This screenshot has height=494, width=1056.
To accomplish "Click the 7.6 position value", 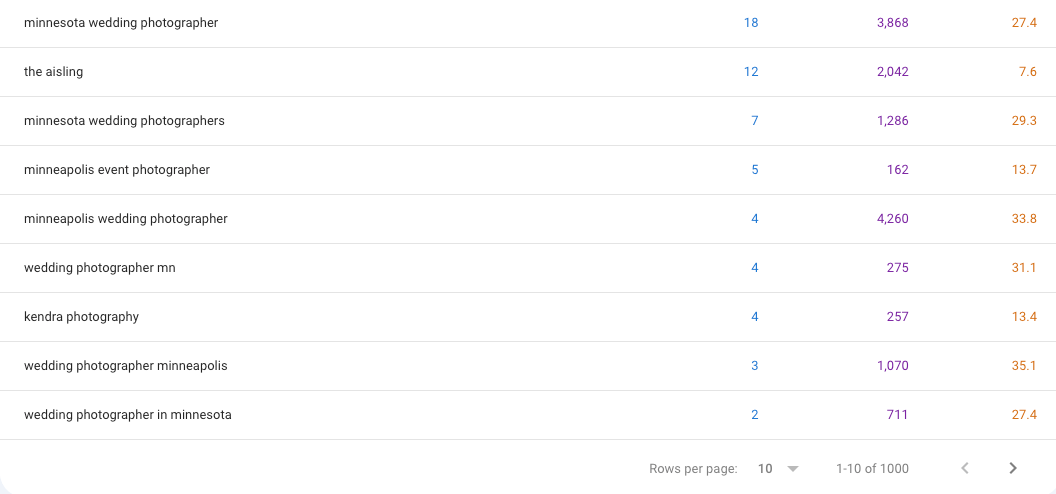I will tap(1027, 71).
